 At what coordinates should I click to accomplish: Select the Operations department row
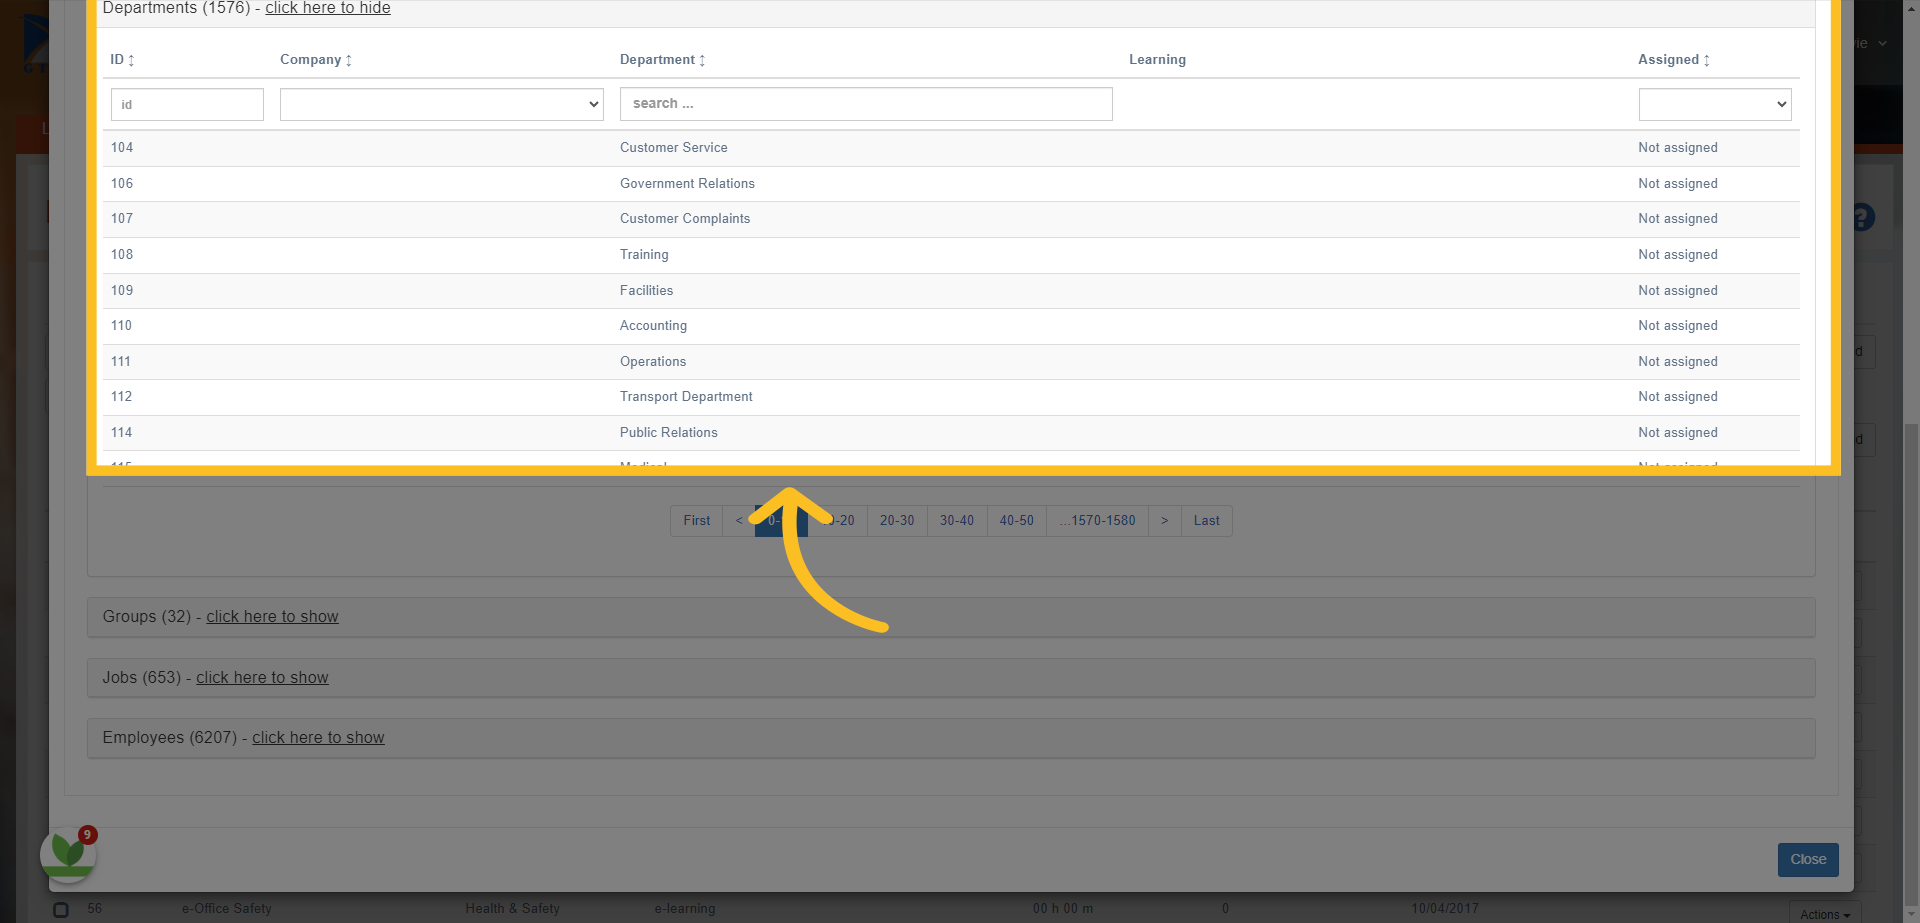[951, 362]
